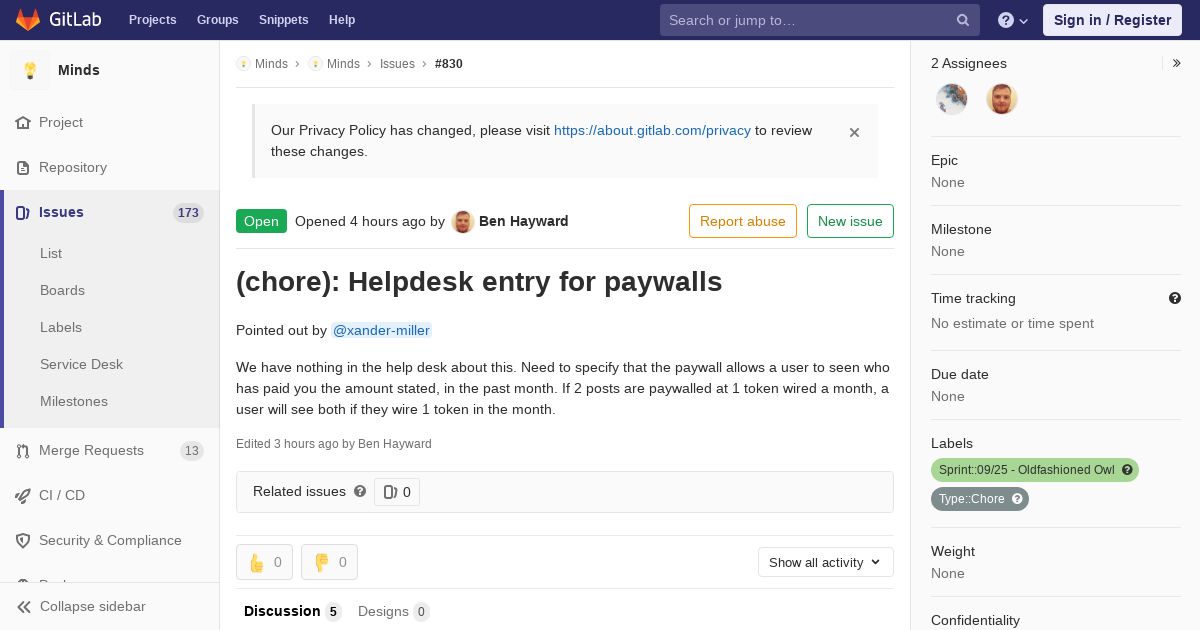Collapse sidebar using double arrow icon
1200x630 pixels.
(24, 606)
